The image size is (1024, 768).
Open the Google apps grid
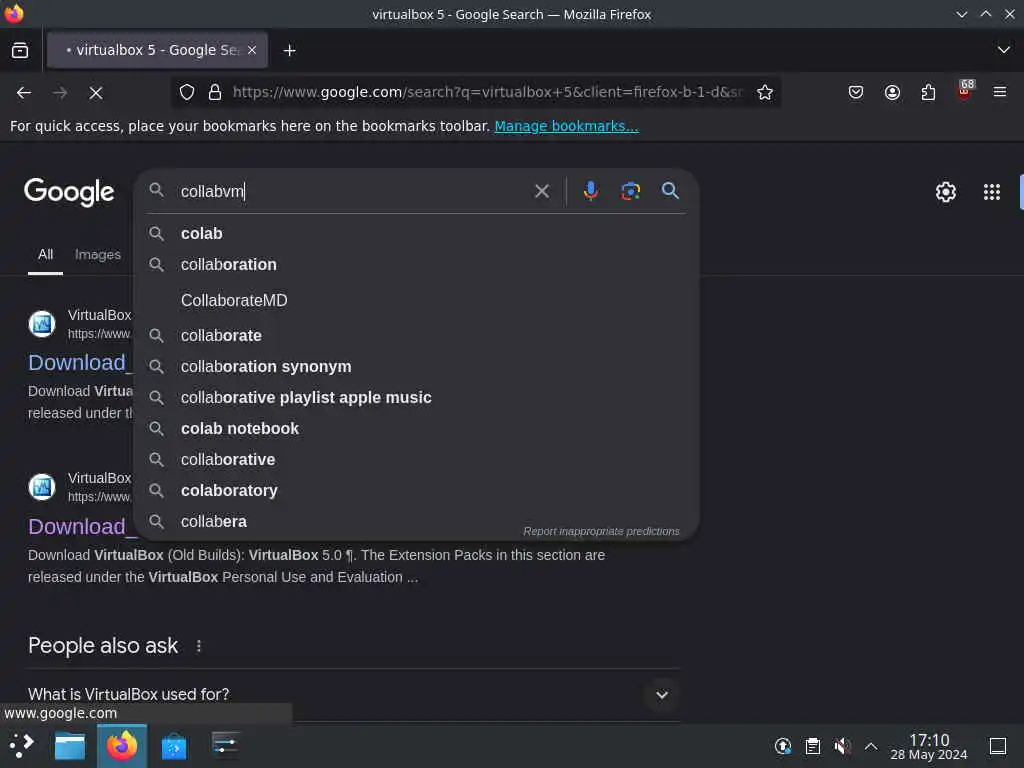991,192
